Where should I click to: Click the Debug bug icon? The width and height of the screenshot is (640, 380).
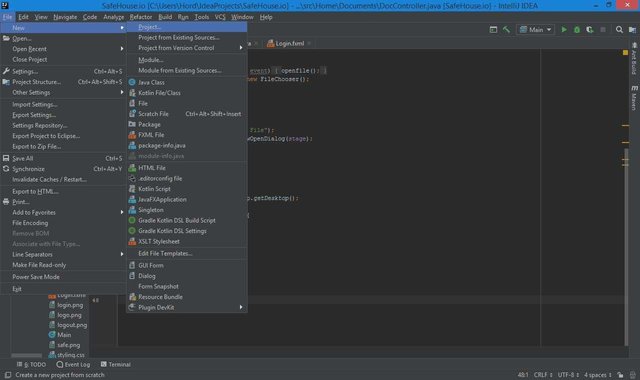tap(577, 29)
